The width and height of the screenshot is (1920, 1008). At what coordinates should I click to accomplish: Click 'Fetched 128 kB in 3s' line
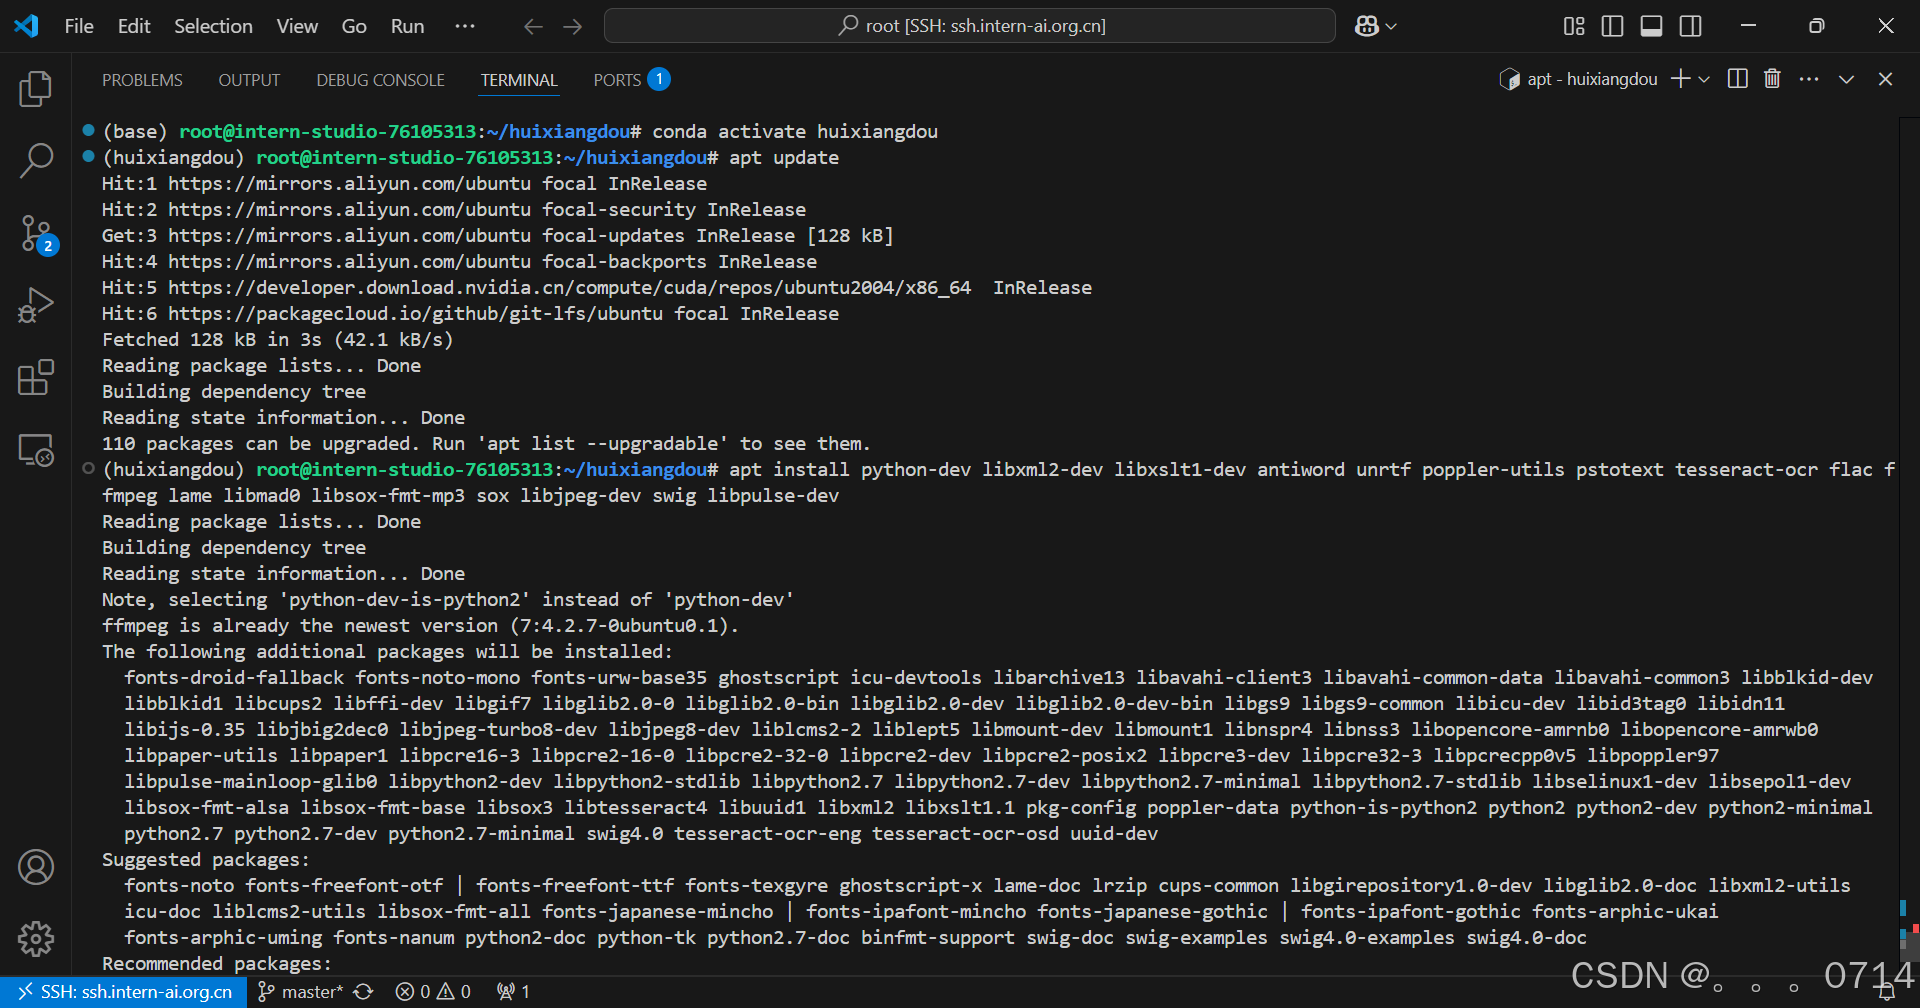[278, 340]
